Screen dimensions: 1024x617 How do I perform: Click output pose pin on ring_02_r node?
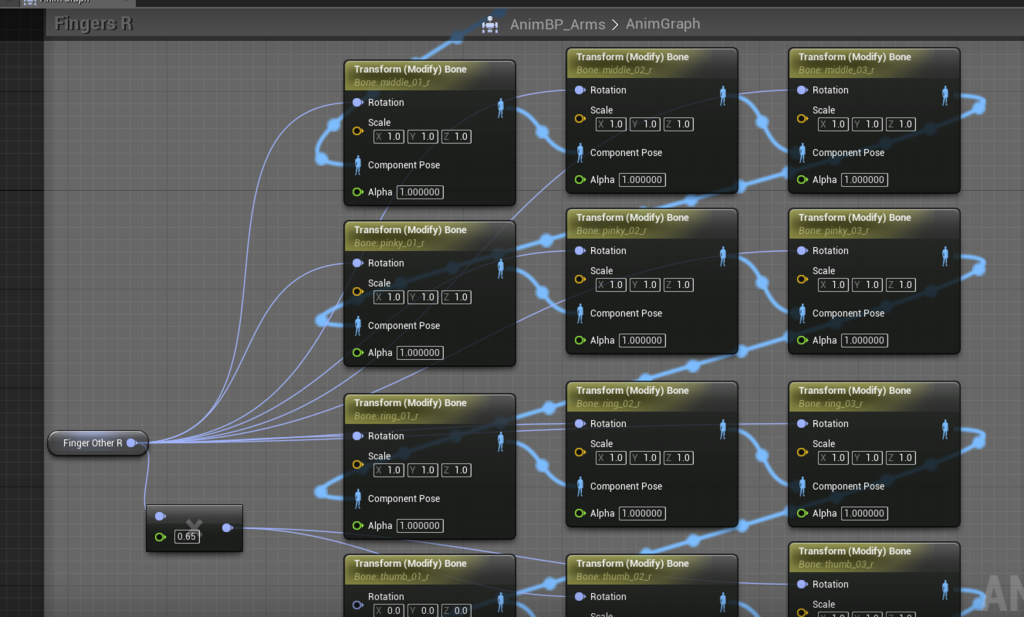click(x=723, y=429)
